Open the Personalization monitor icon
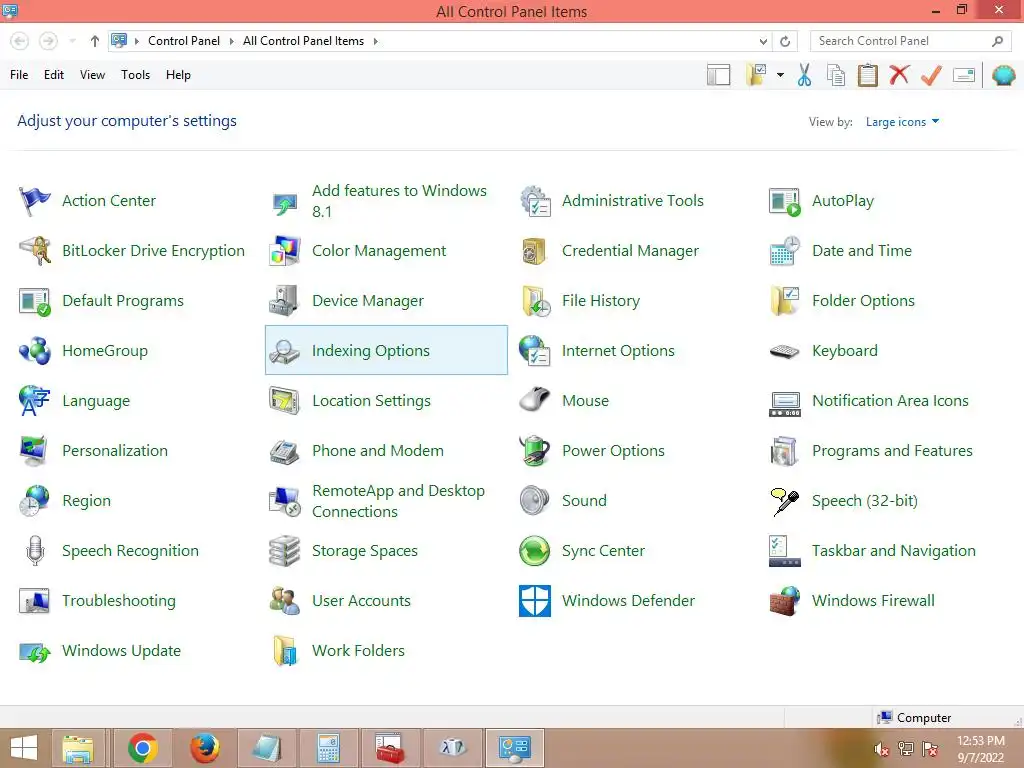Screen dimensions: 1024x768 (x=34, y=451)
